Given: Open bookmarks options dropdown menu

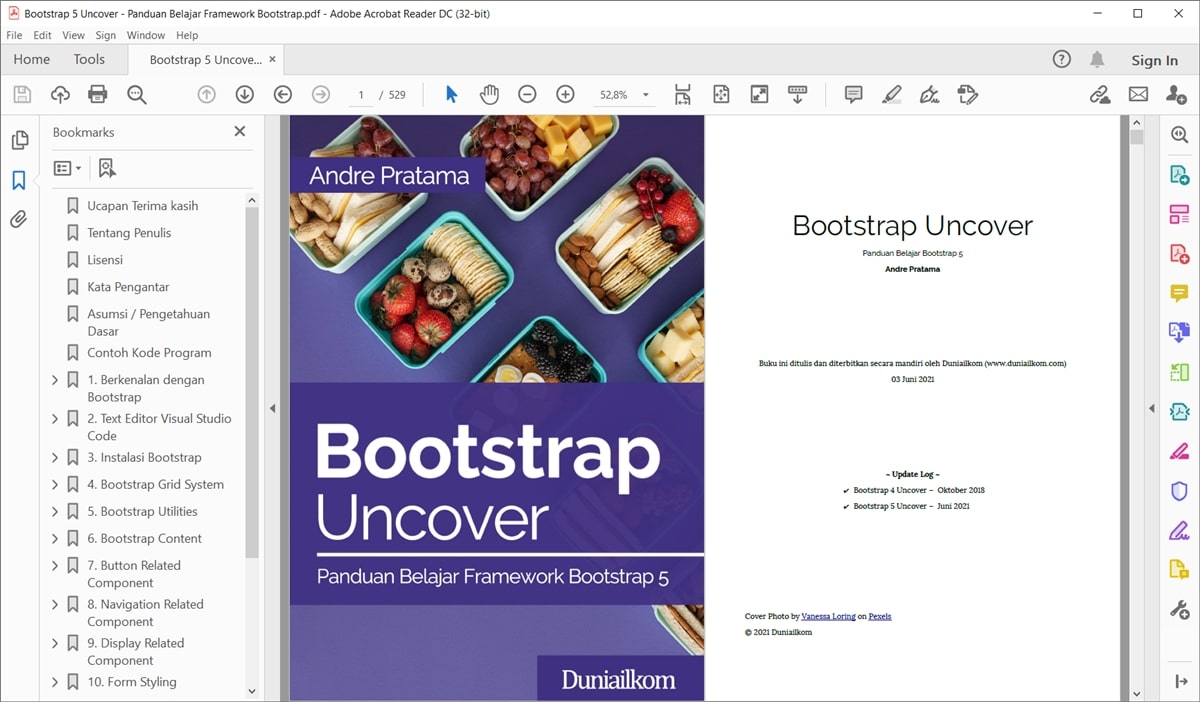Looking at the screenshot, I should click(x=68, y=168).
